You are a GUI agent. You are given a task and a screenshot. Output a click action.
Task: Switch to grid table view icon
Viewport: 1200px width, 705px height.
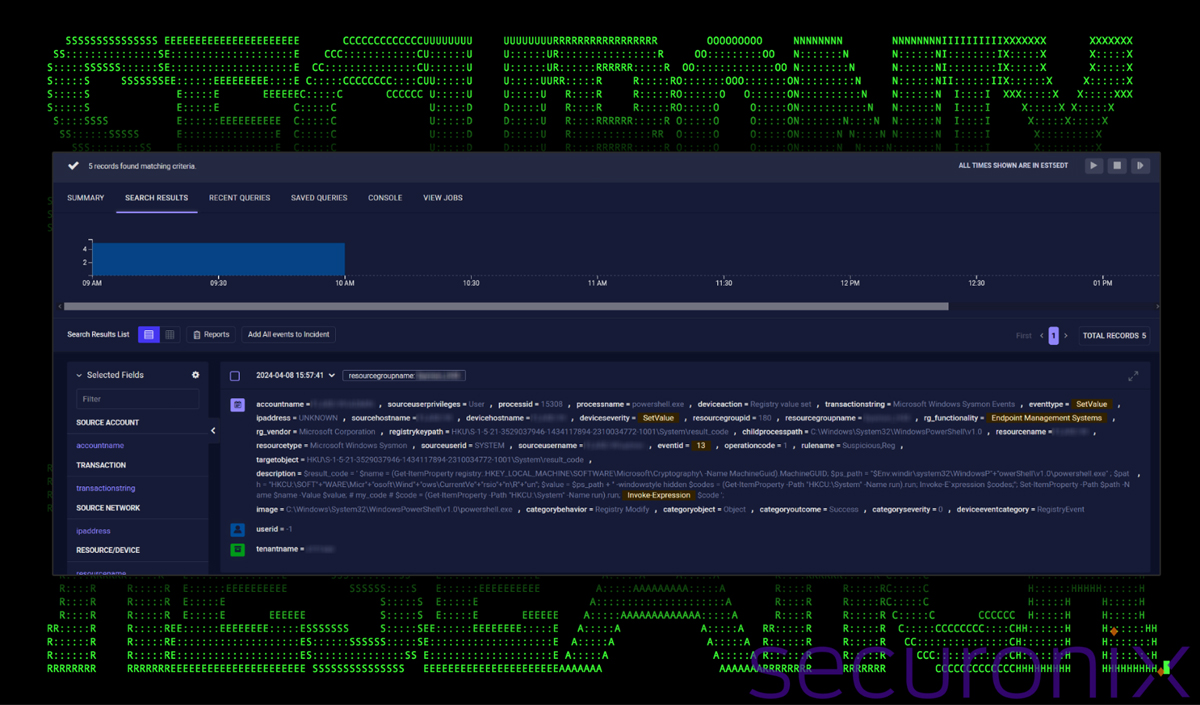coord(170,335)
